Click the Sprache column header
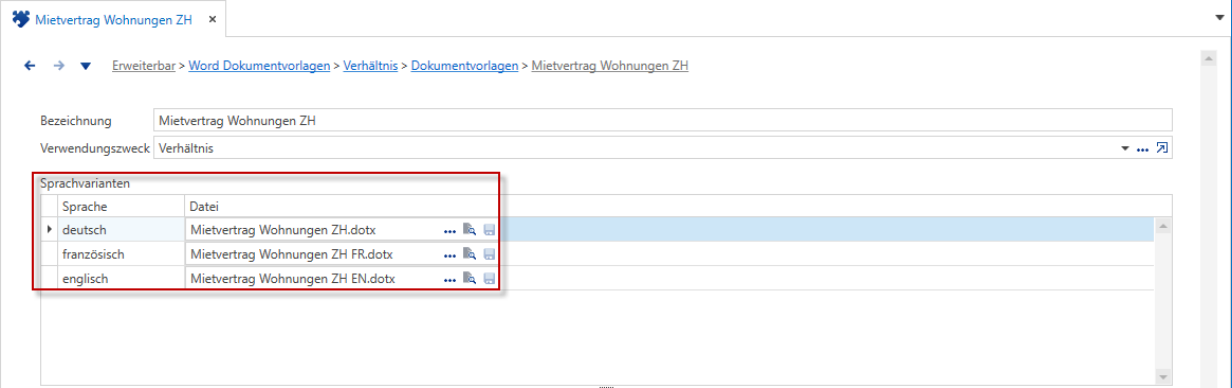This screenshot has width=1232, height=388. tap(121, 206)
